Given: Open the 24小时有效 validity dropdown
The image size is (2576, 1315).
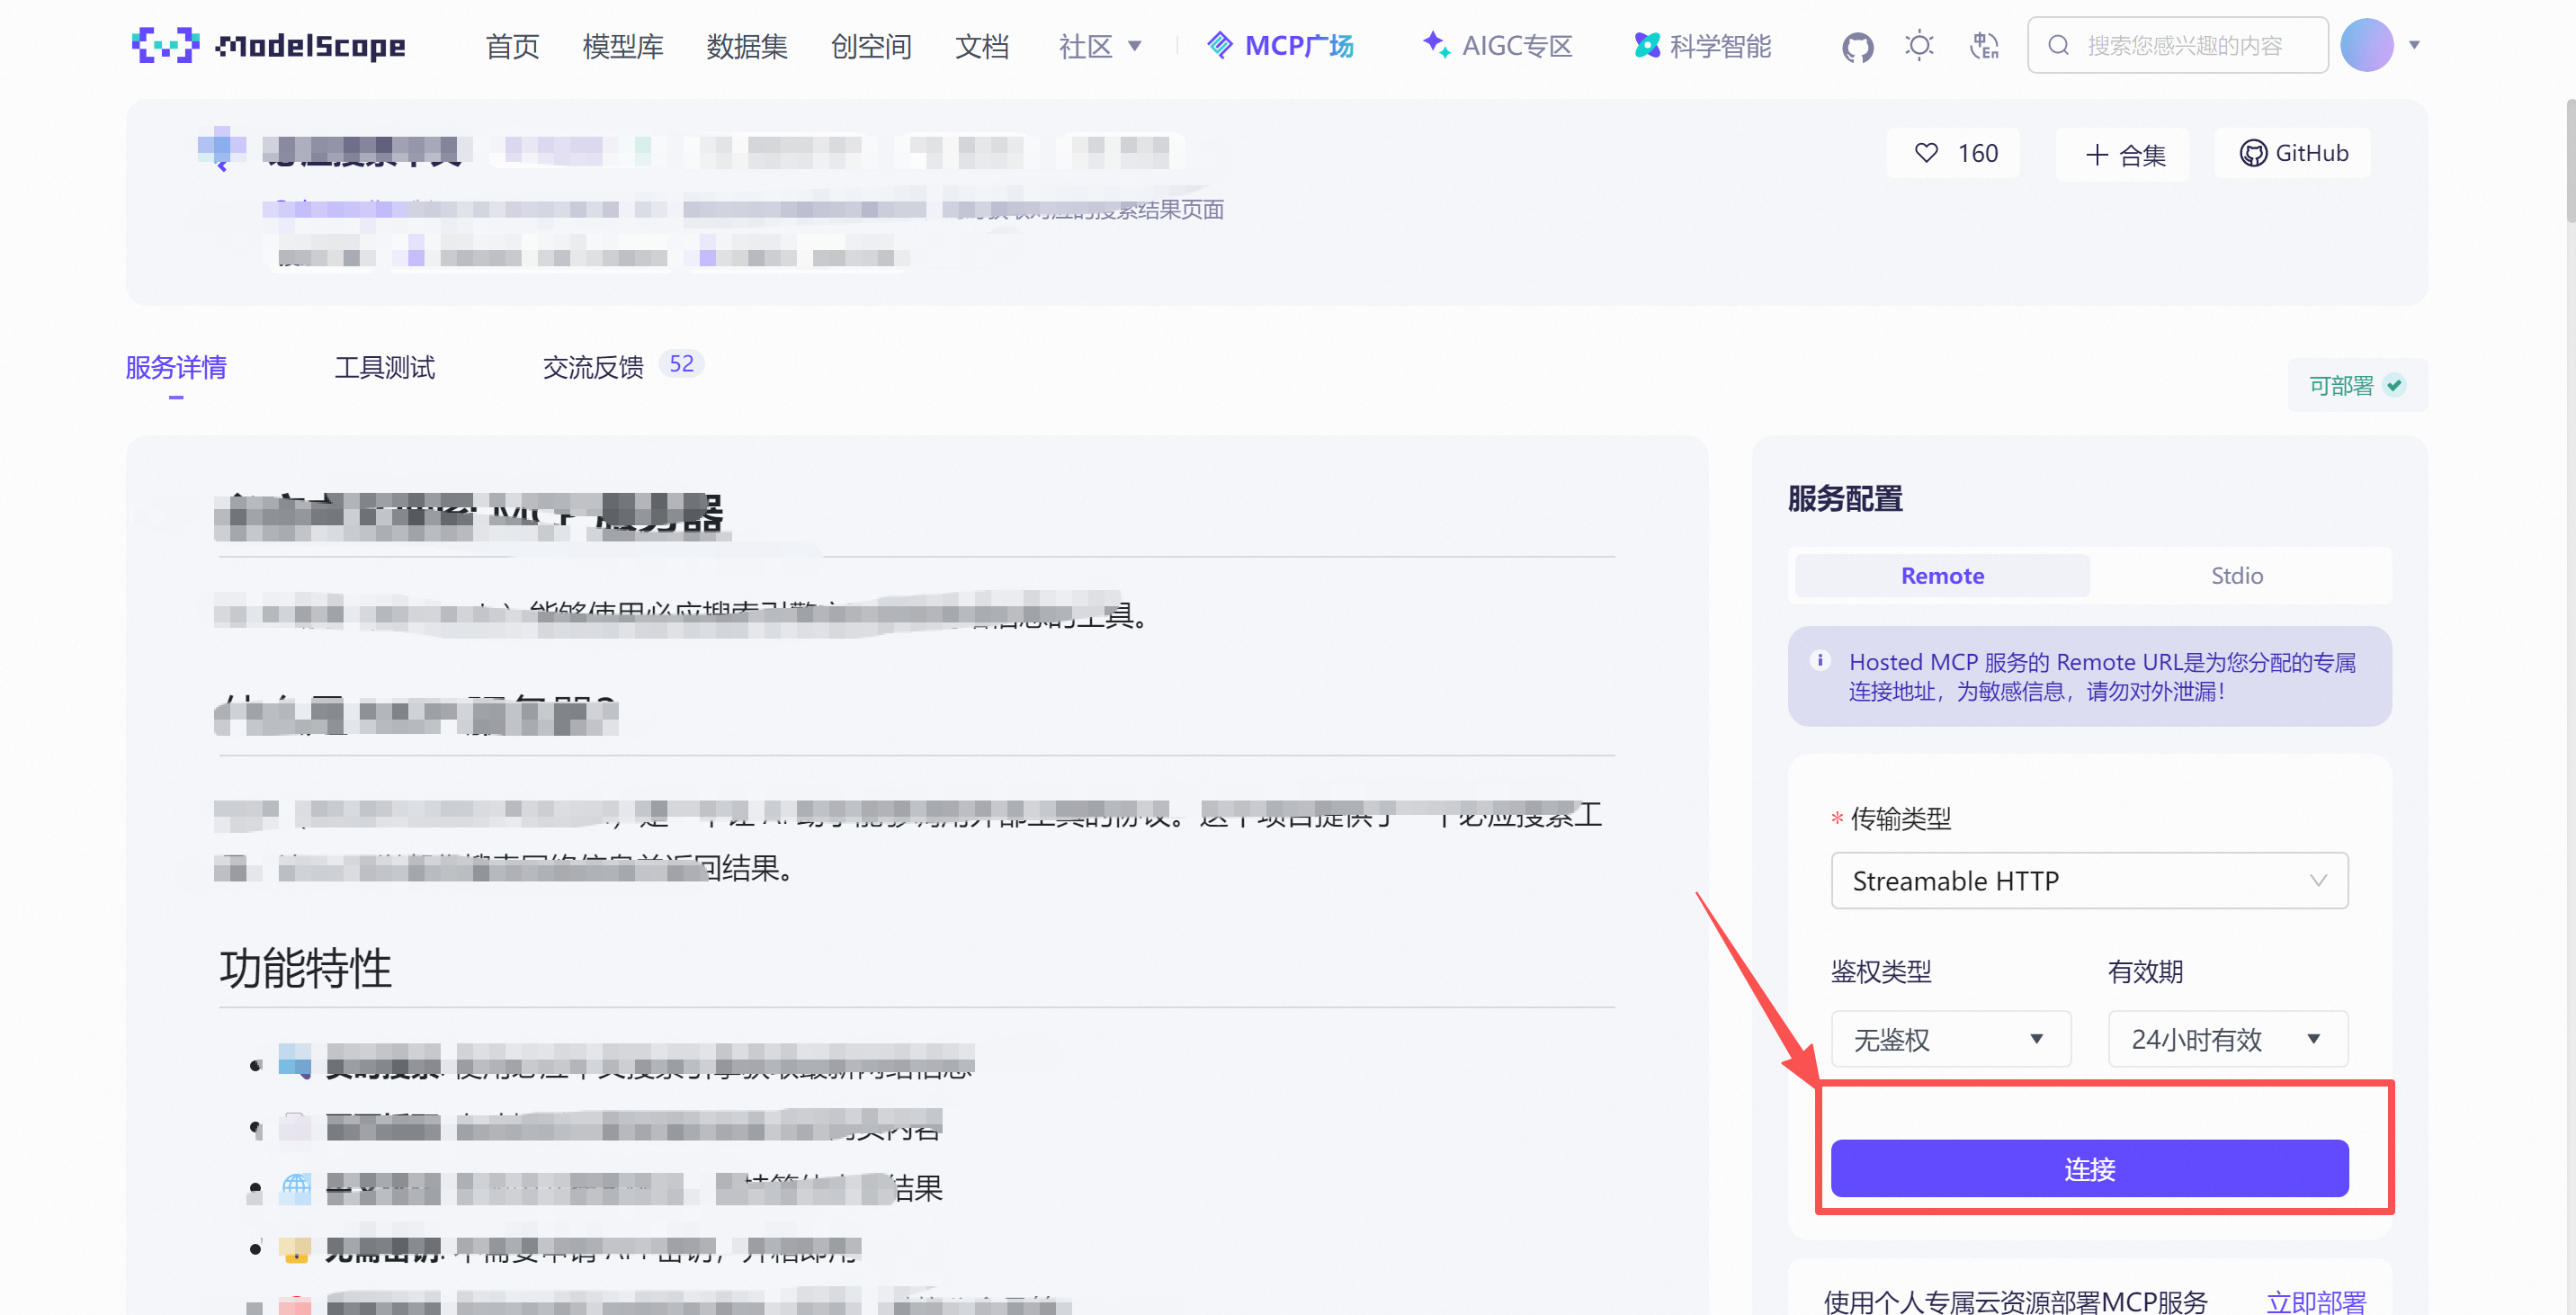Looking at the screenshot, I should coord(2226,1039).
